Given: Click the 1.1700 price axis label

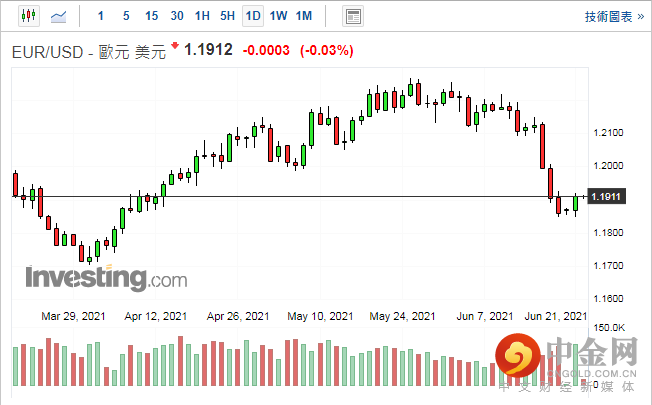Looking at the screenshot, I should tap(608, 265).
